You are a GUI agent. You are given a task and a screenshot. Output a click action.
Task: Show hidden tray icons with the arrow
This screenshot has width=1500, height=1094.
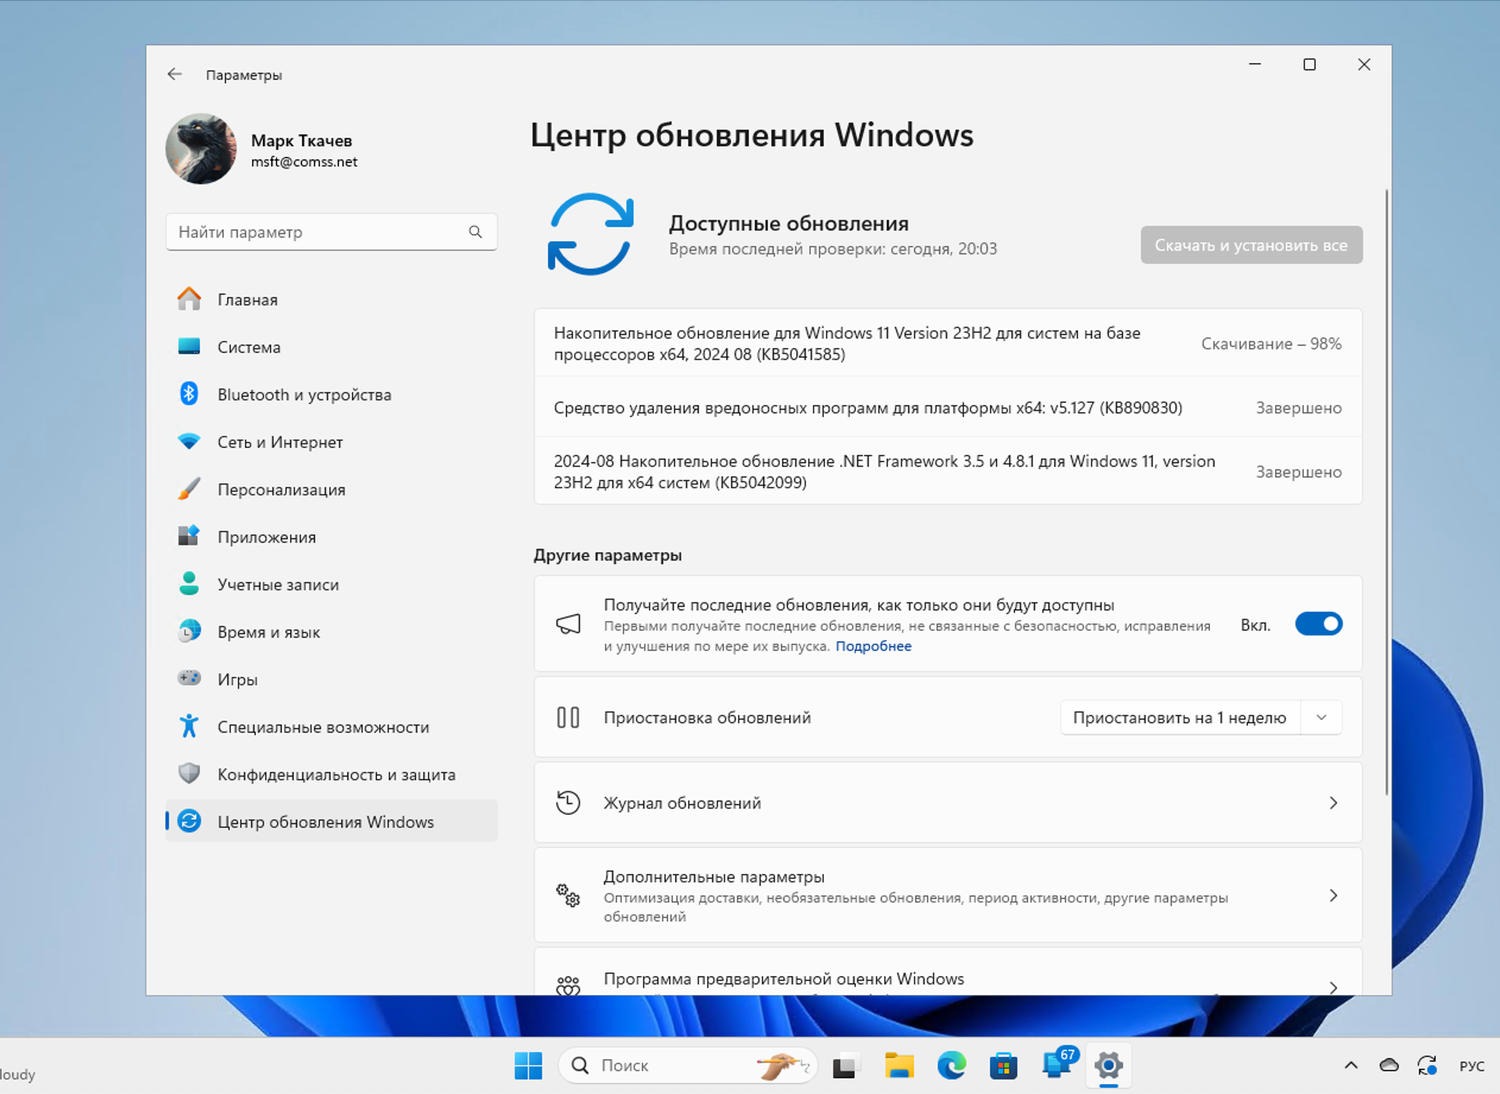click(x=1351, y=1066)
